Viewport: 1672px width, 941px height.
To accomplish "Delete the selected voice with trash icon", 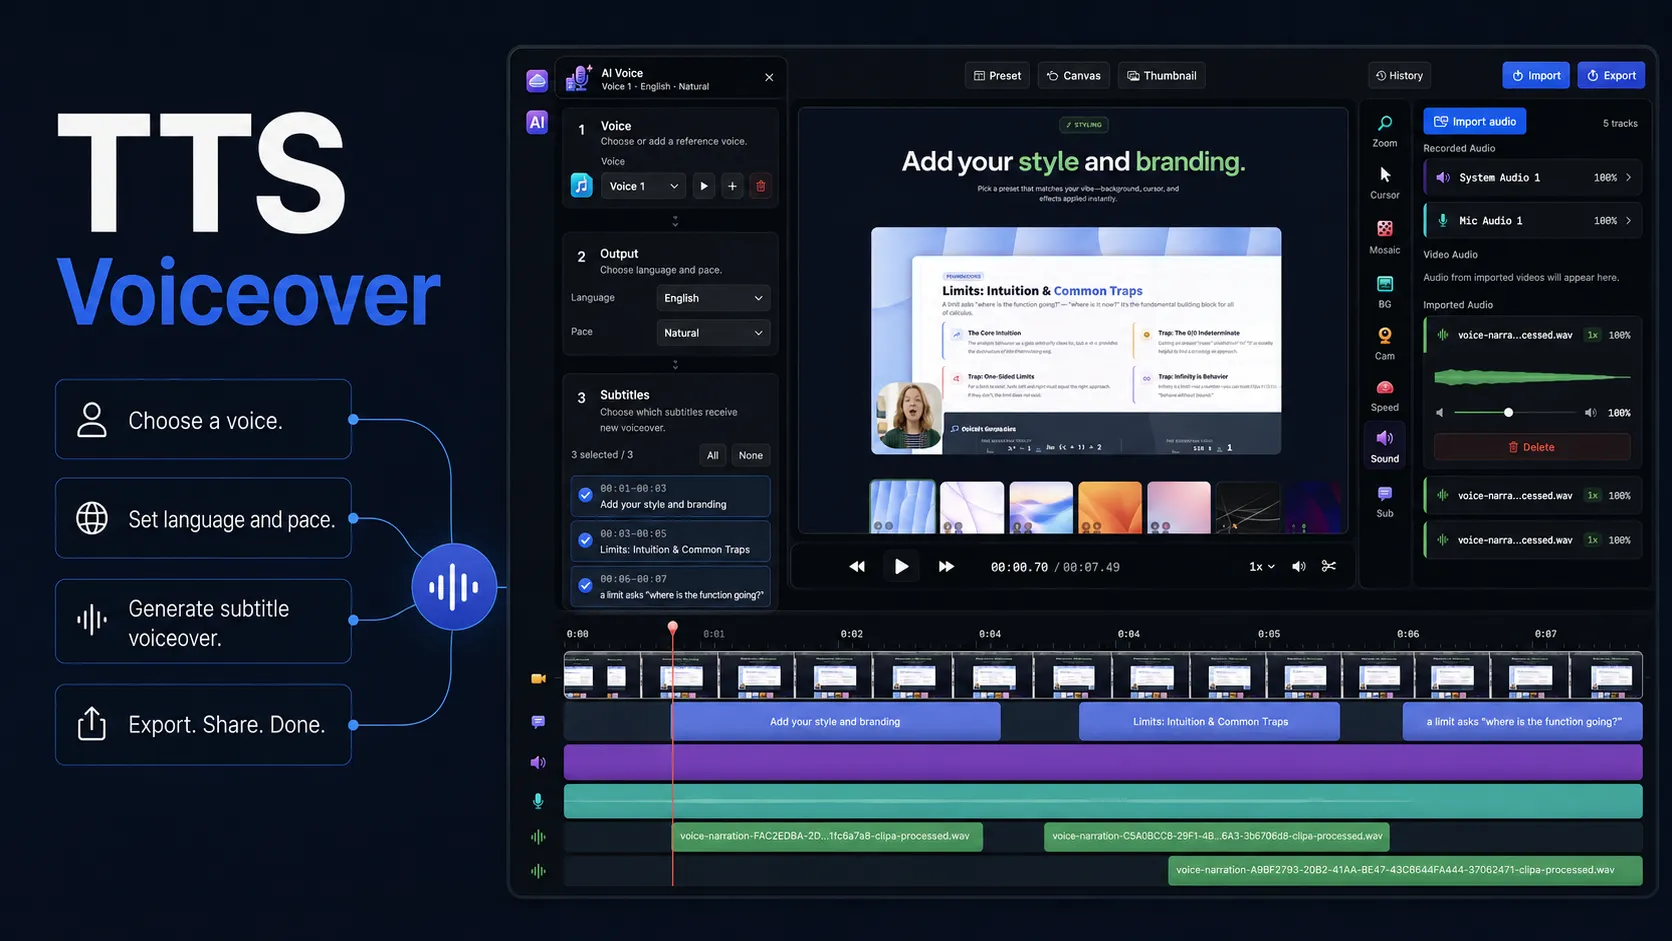I will pos(760,186).
